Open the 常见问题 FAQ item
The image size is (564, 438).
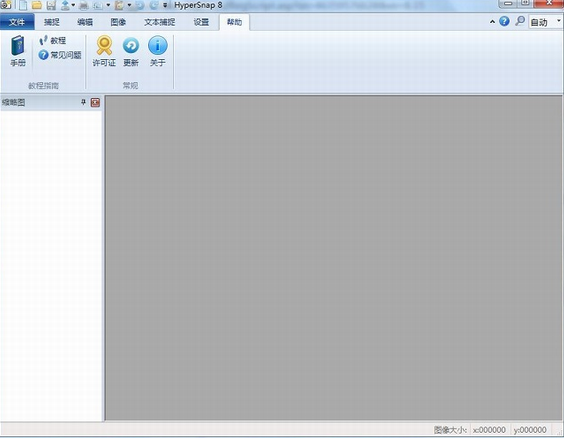[x=60, y=55]
